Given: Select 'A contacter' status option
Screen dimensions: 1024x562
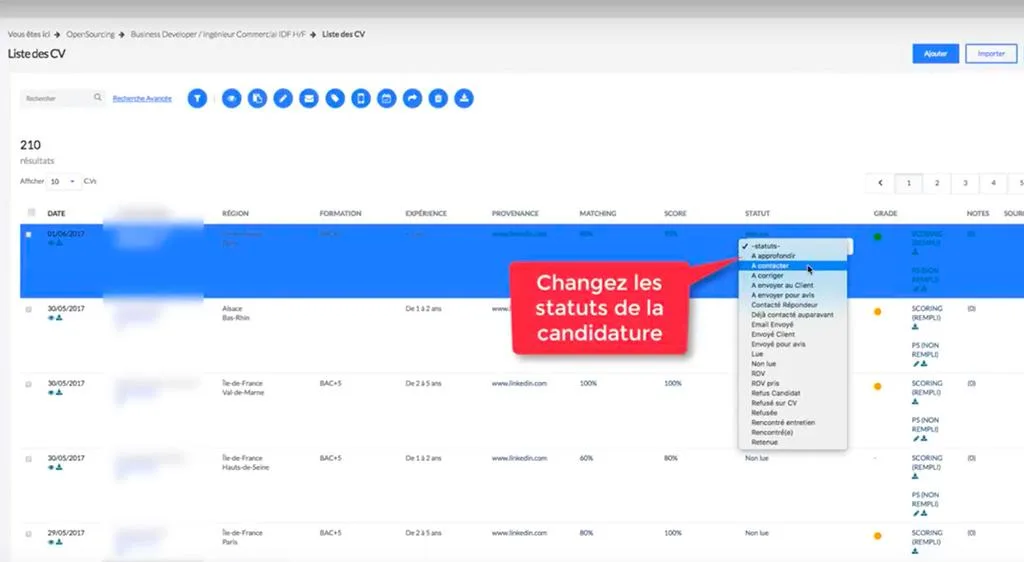Looking at the screenshot, I should coord(793,266).
